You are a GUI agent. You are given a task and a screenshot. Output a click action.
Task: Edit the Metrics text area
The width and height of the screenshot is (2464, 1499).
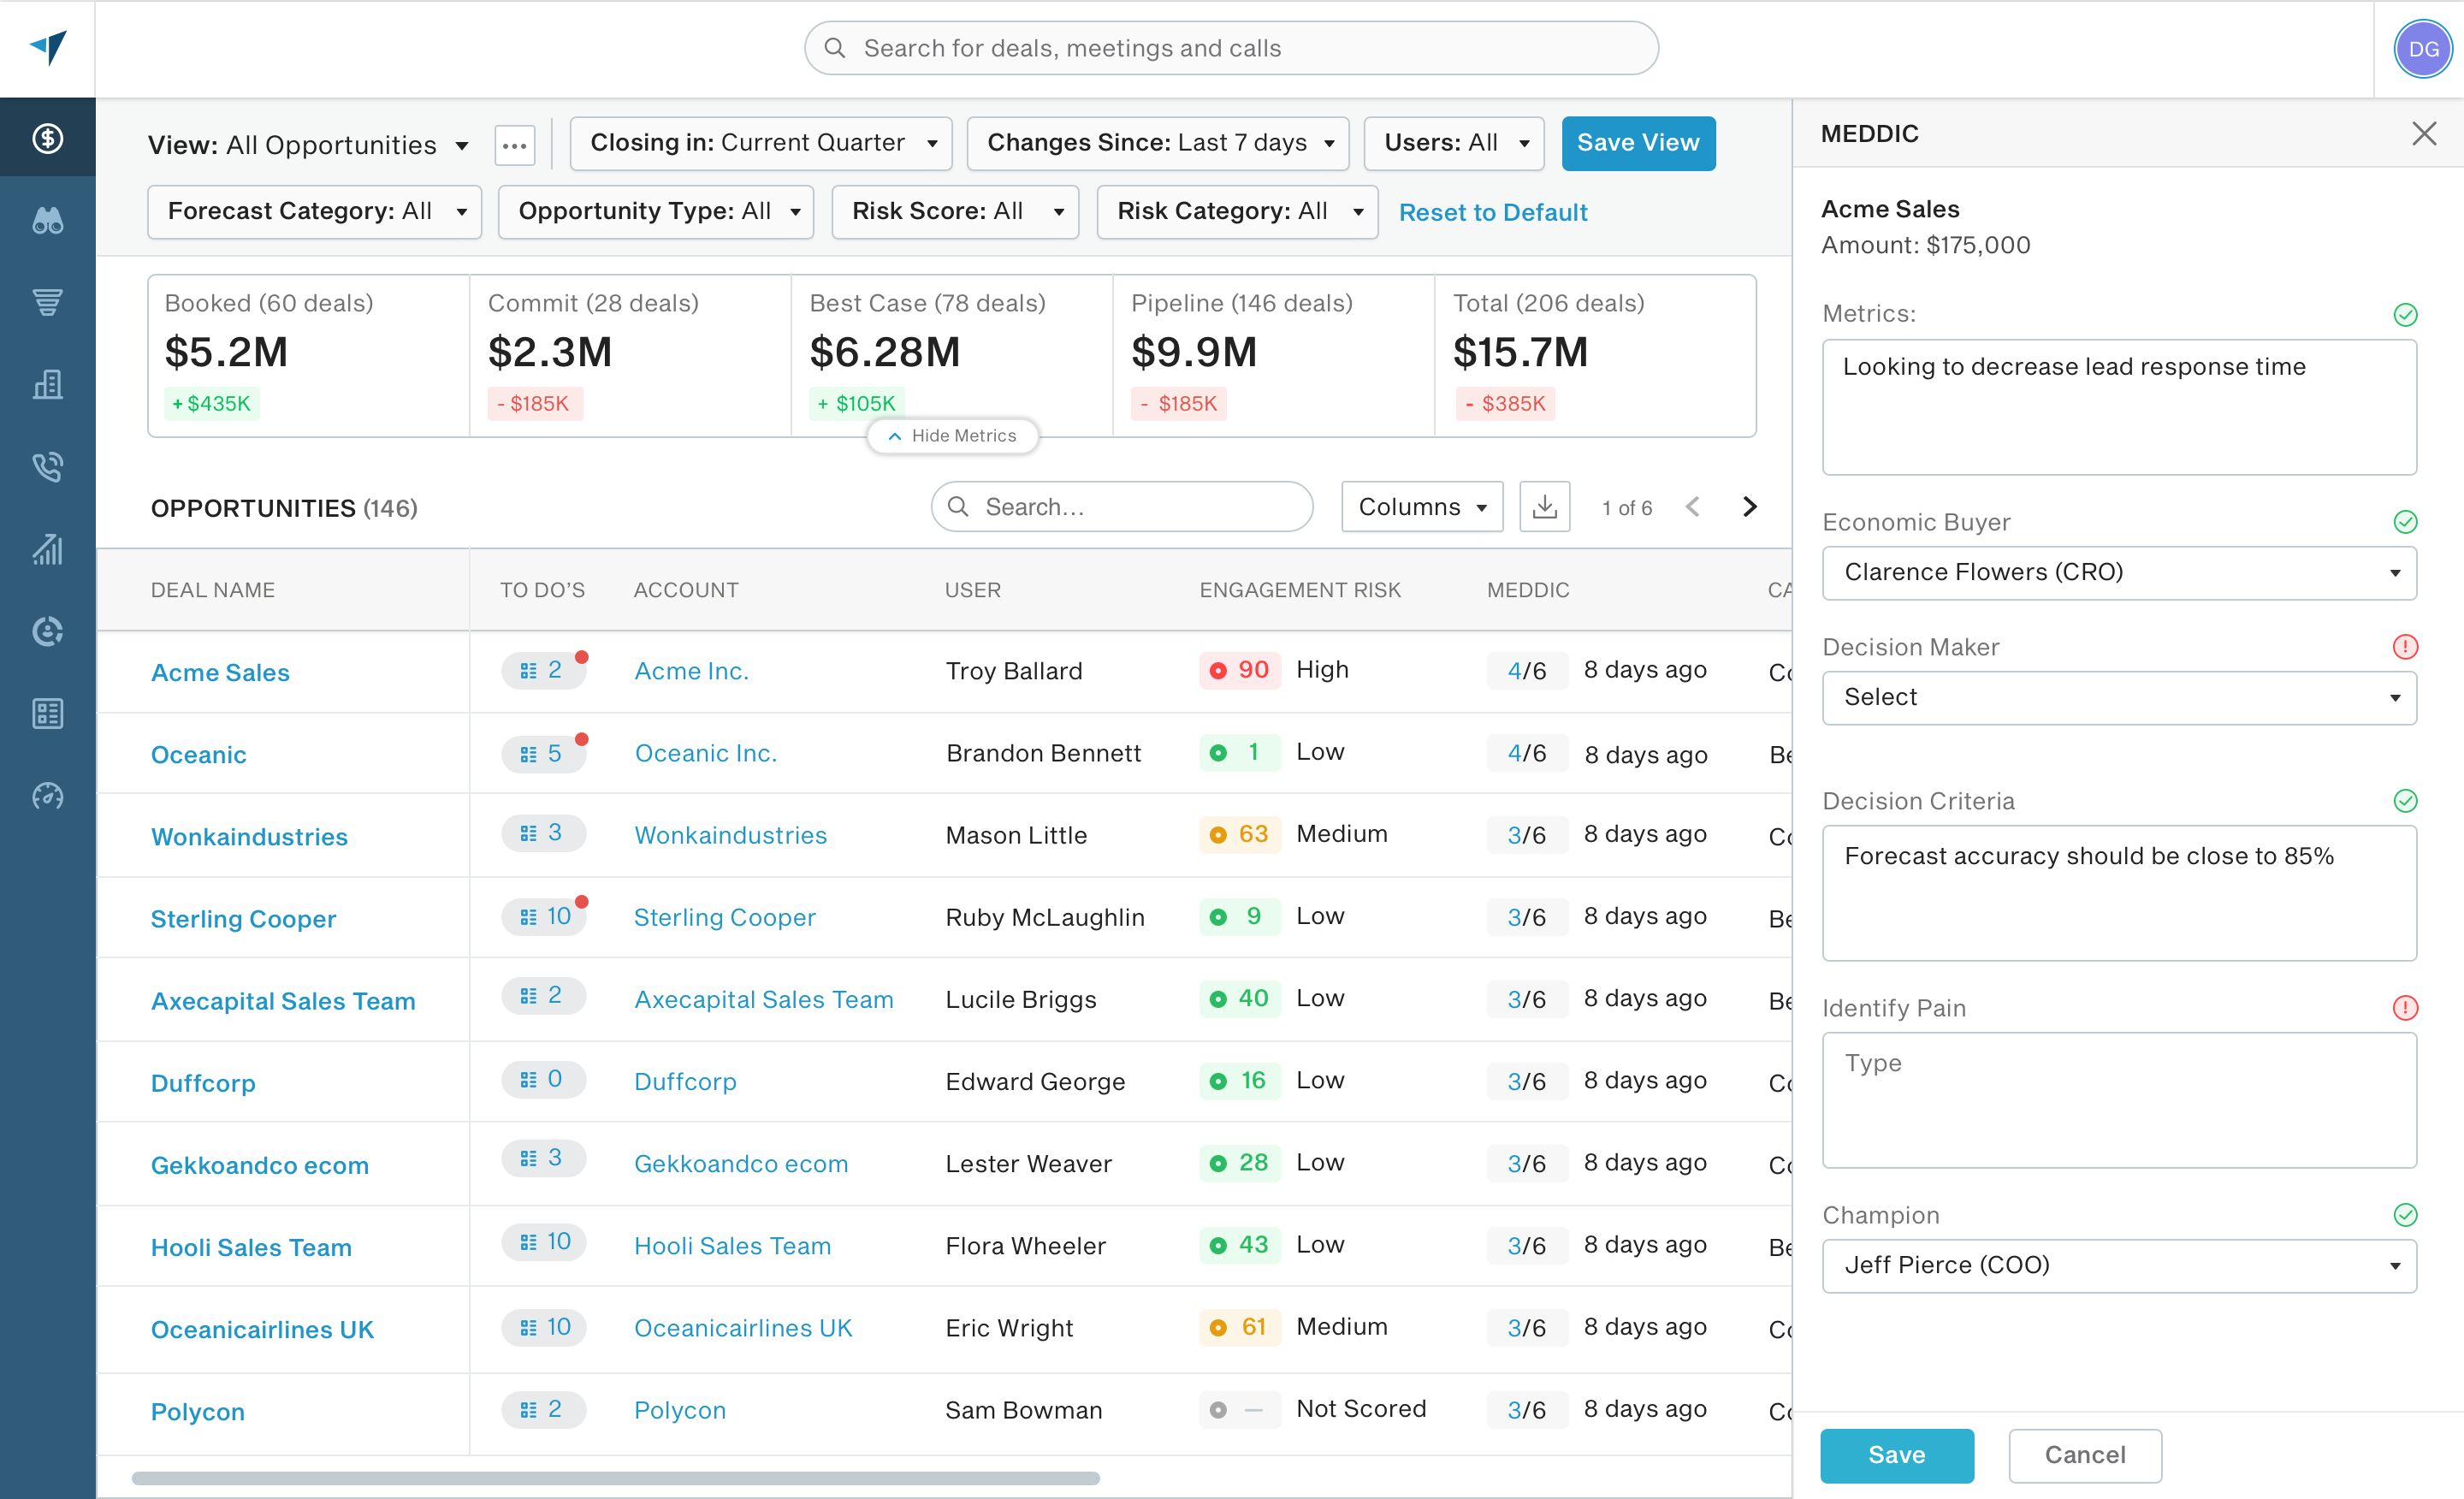tap(2118, 407)
